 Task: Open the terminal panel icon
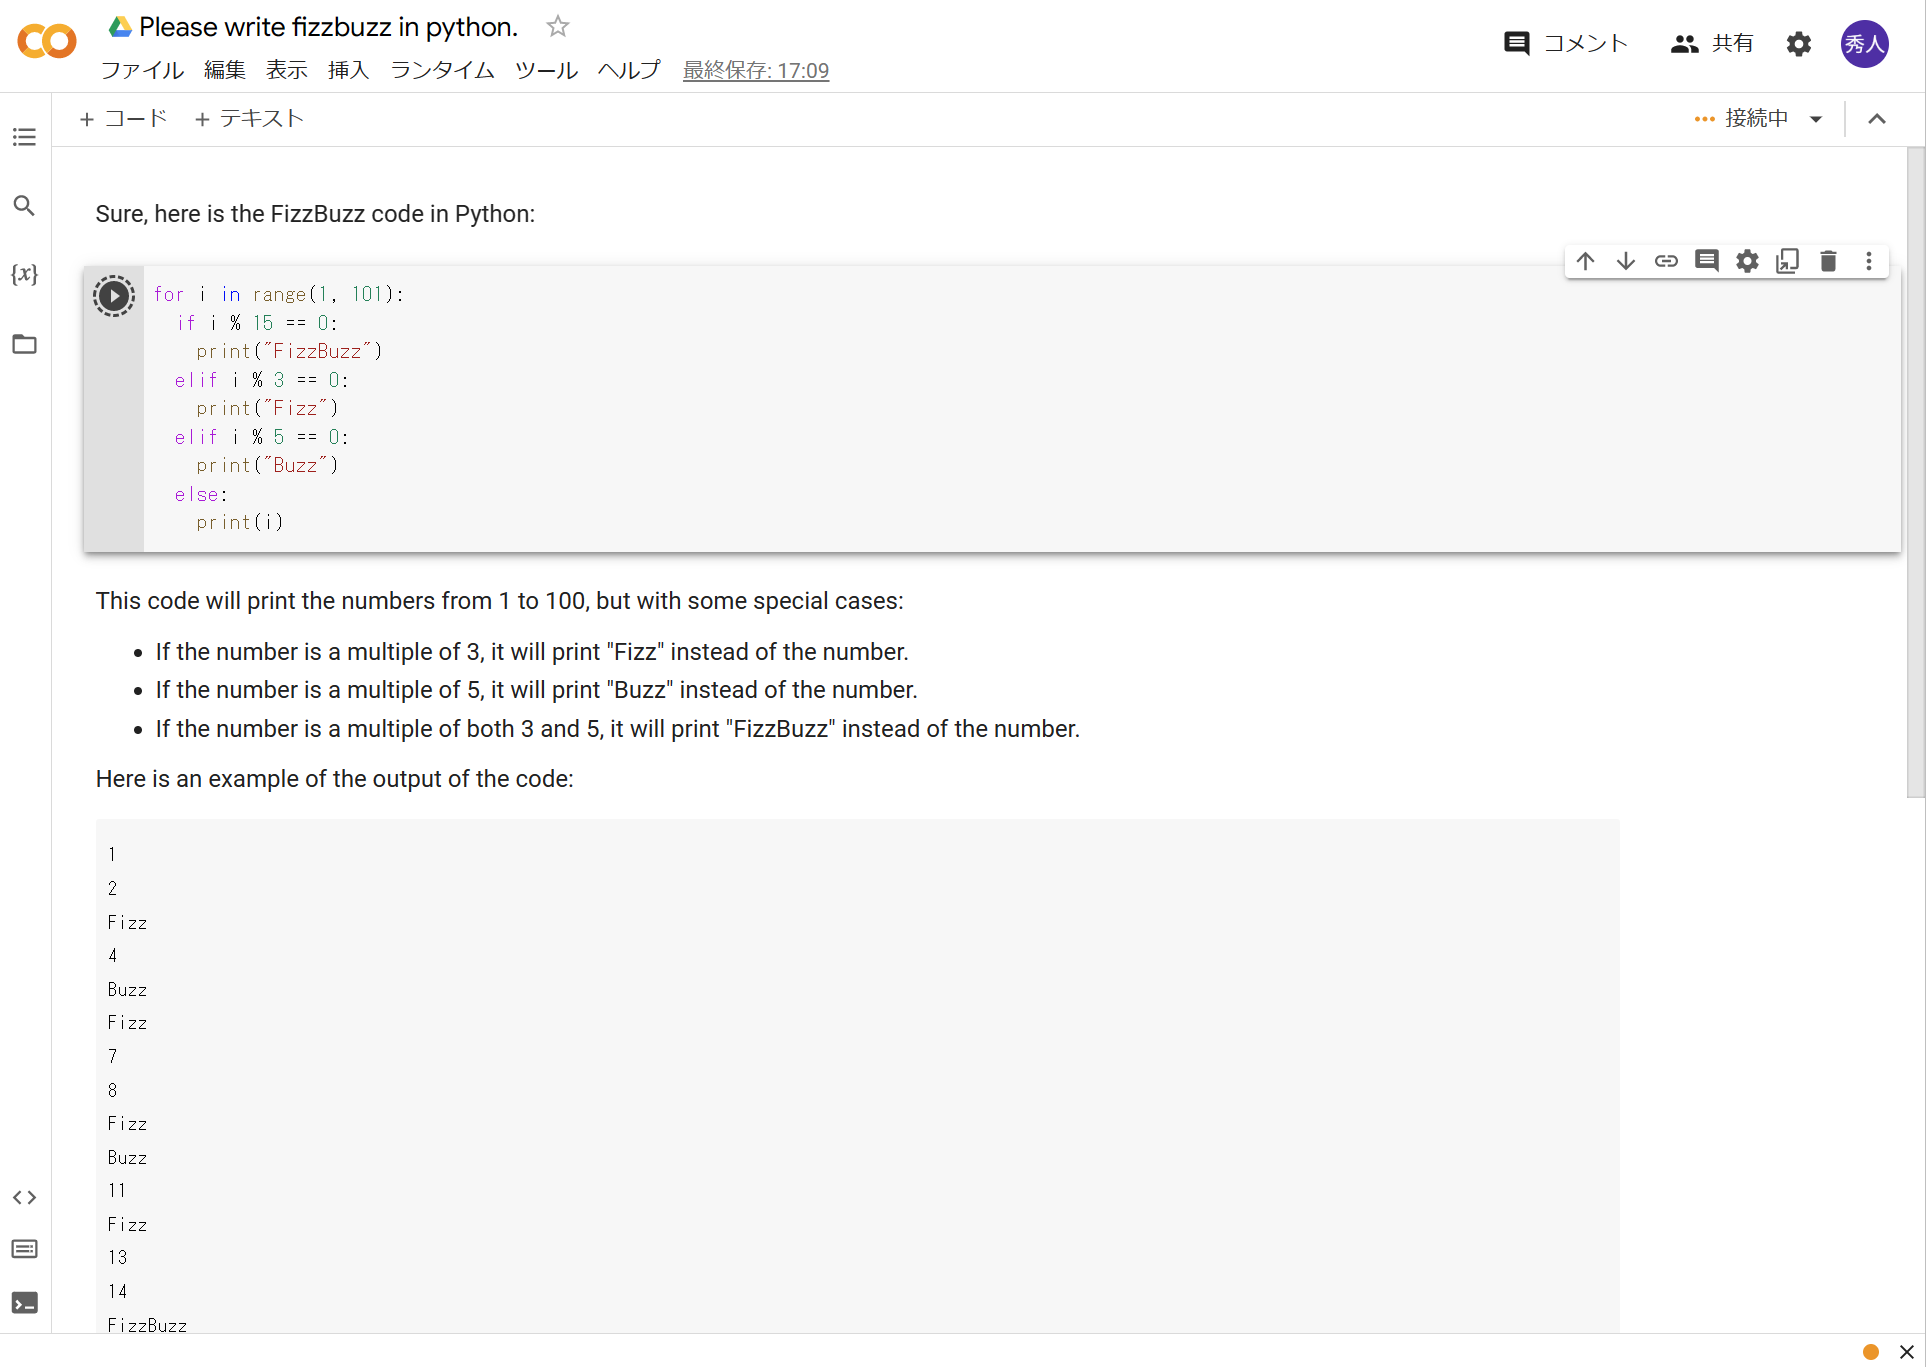tap(25, 1302)
